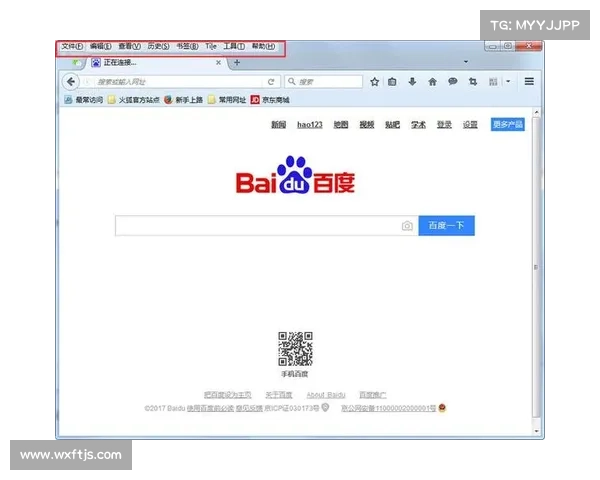The height and width of the screenshot is (480, 600).
Task: Open the downloads arrow icon
Action: click(x=412, y=82)
